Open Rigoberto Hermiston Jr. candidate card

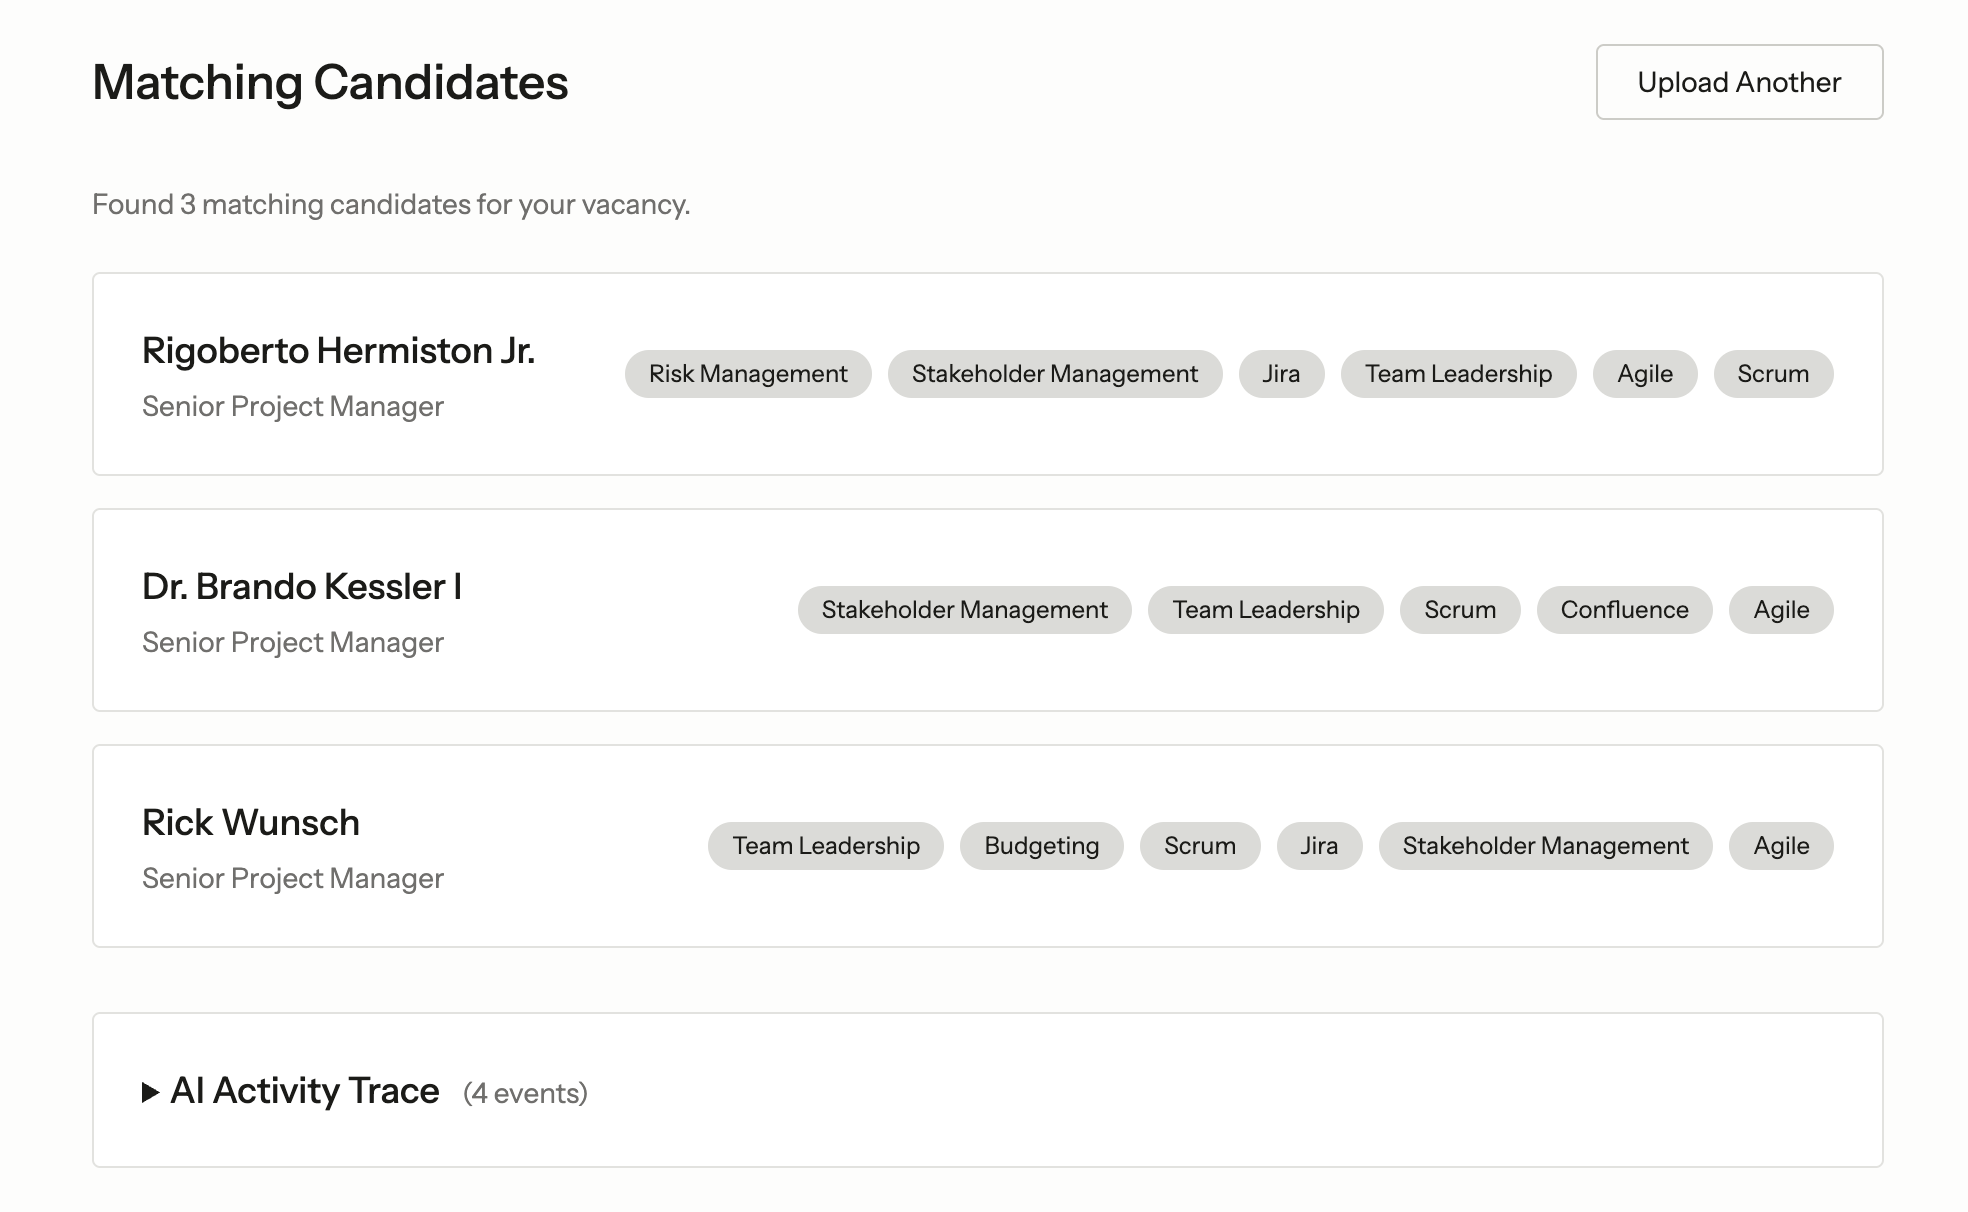[x=338, y=351]
